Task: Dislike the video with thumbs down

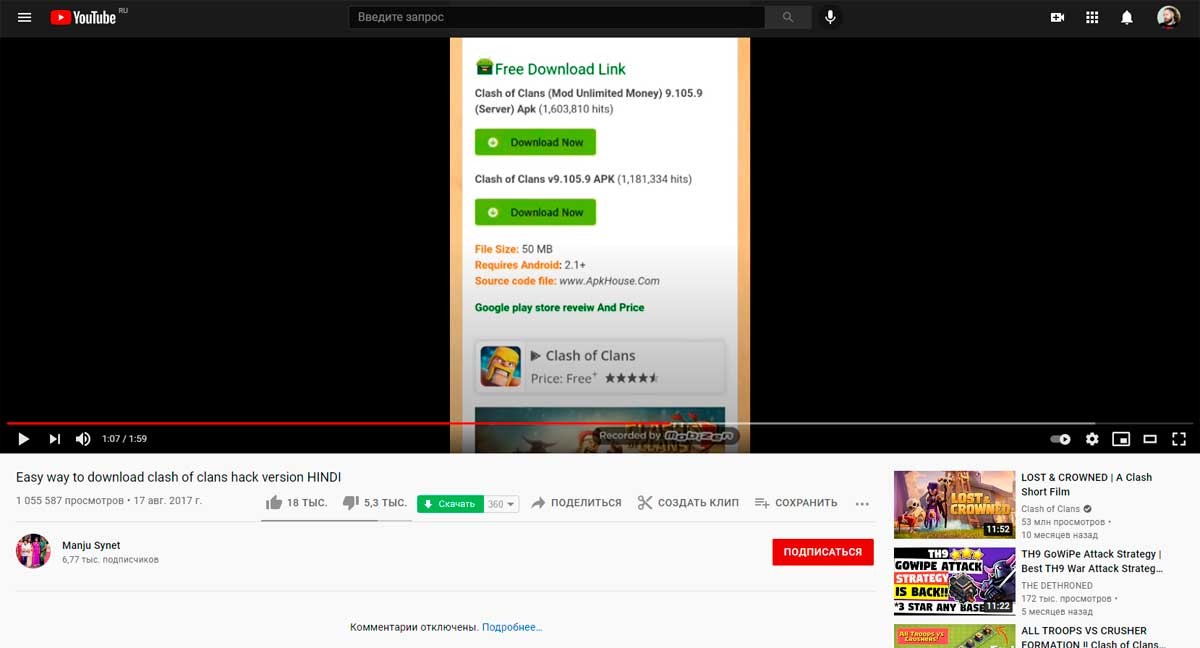Action: (x=374, y=503)
